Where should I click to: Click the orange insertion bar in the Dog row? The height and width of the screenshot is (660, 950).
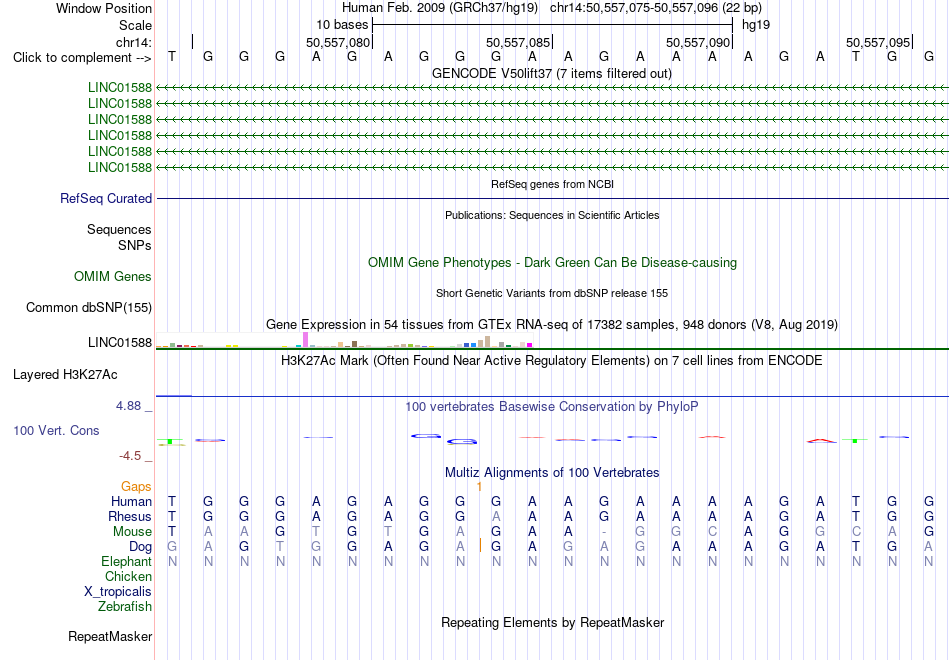coord(480,545)
